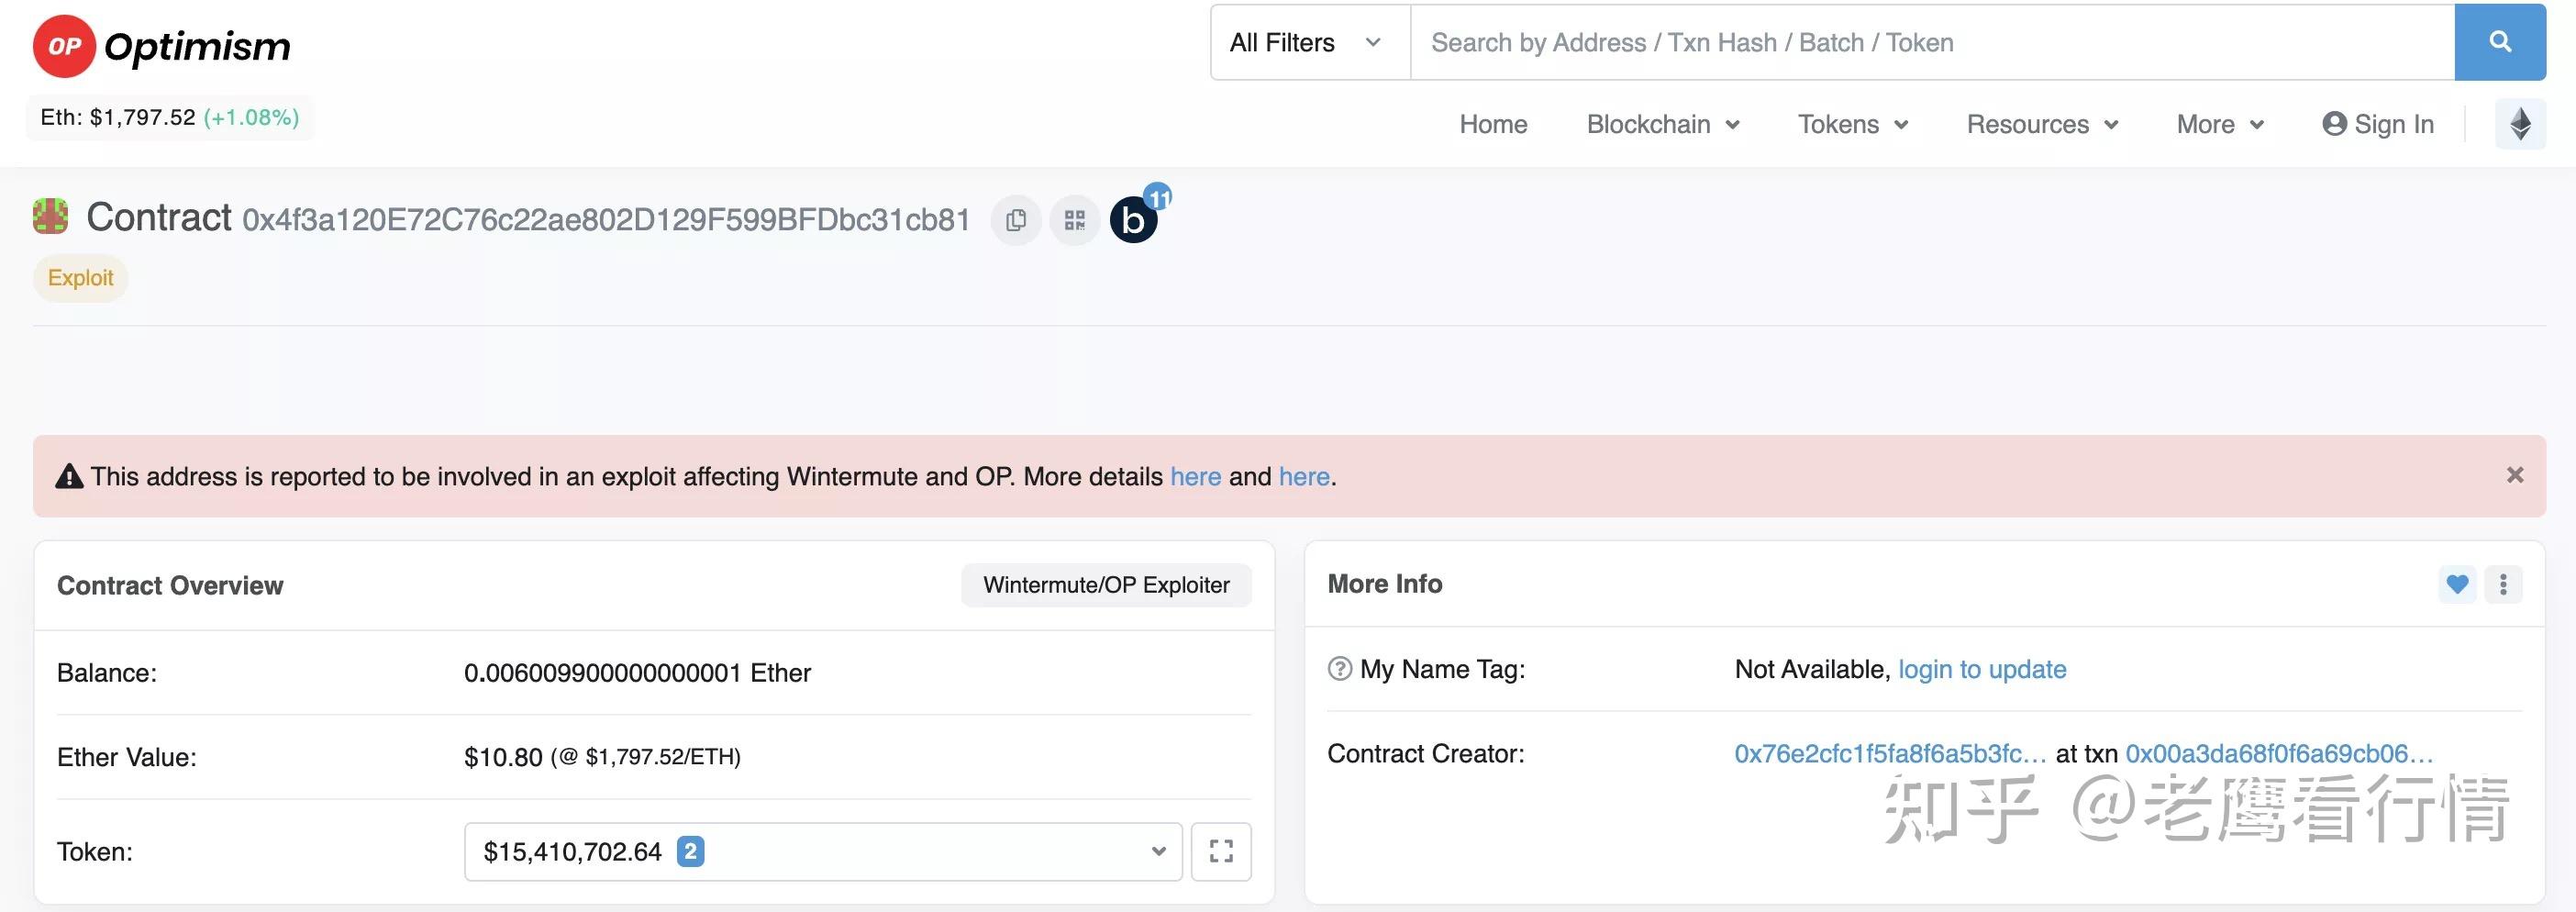This screenshot has width=2576, height=912.
Task: Open creation txn 0x00a3da68f0f6a69cb06
Action: 2279,754
